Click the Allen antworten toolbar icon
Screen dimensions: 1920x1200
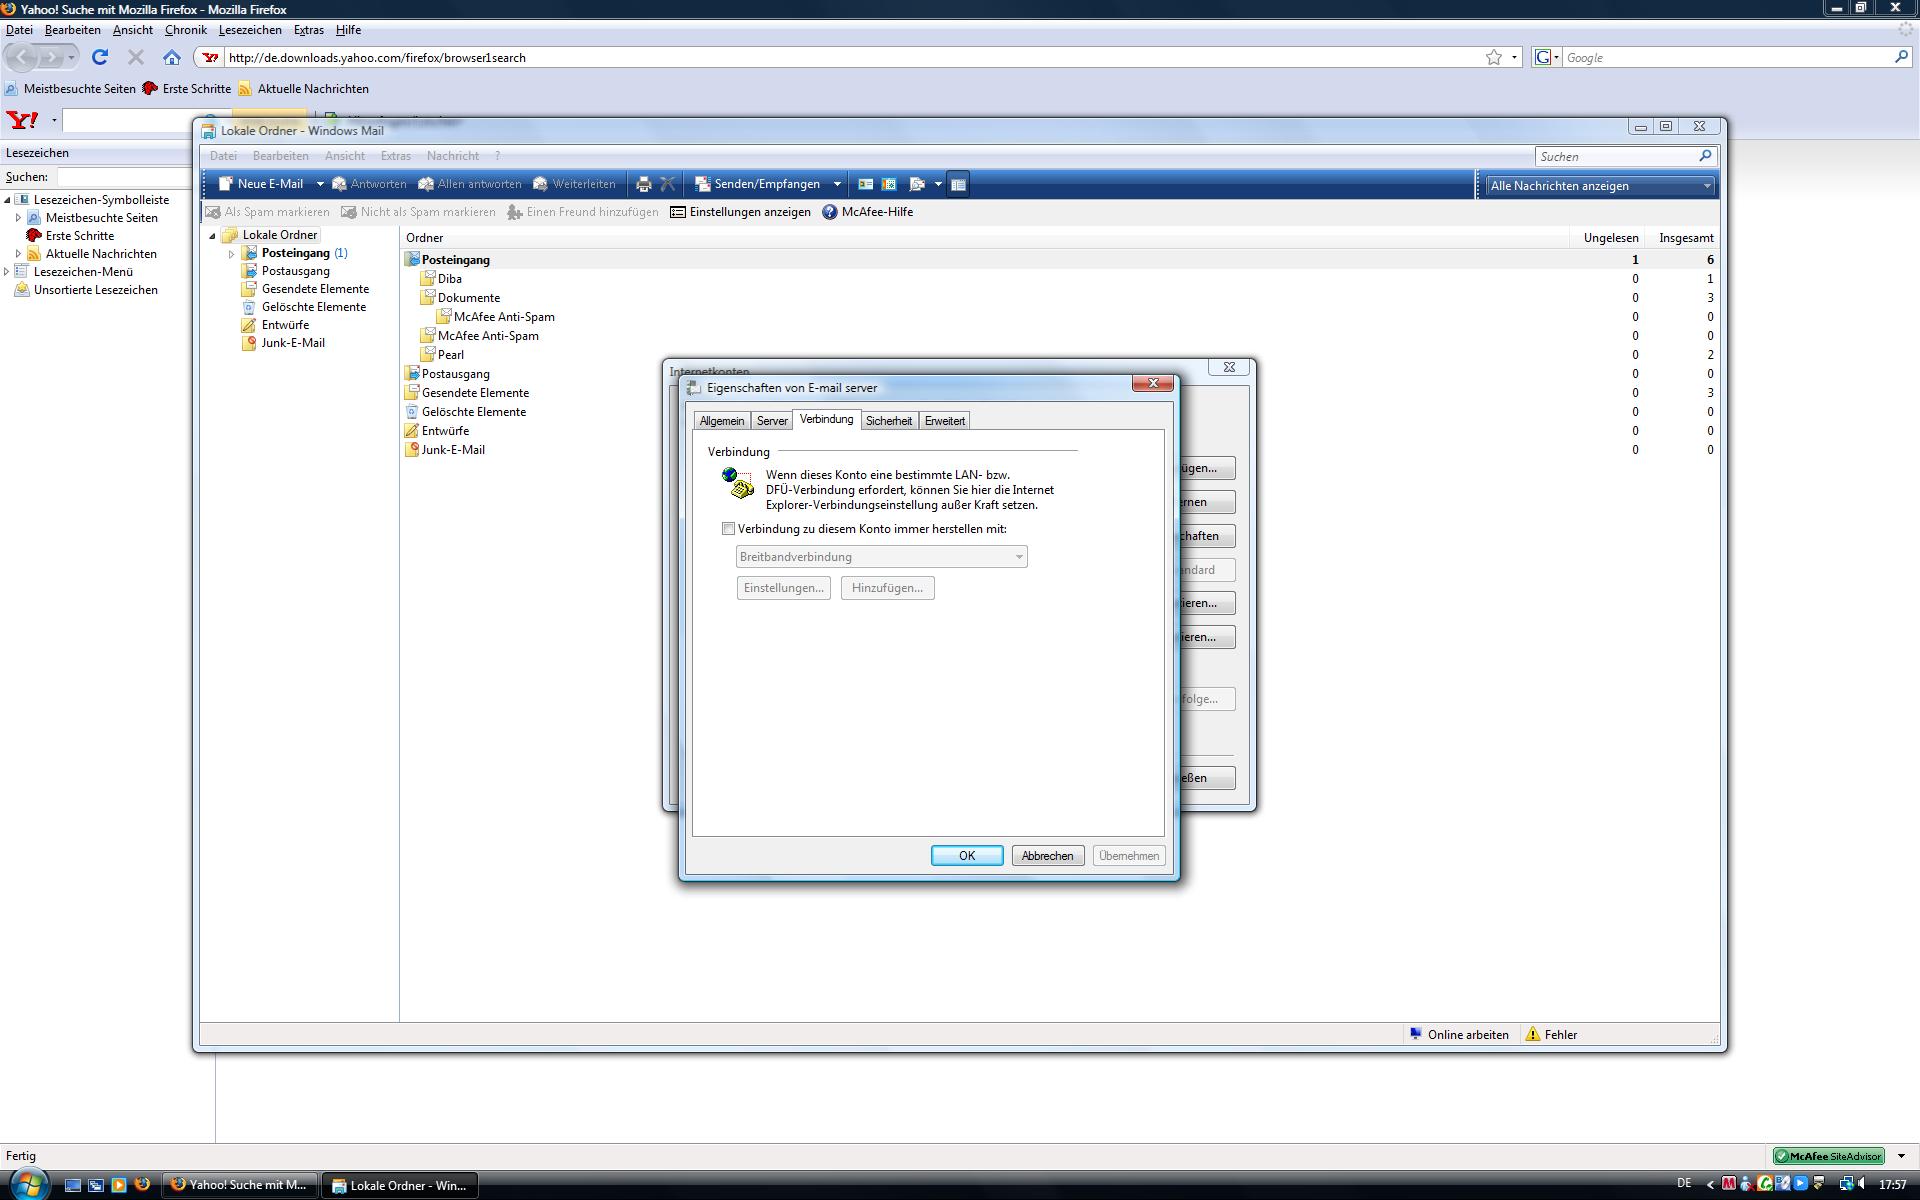point(426,184)
